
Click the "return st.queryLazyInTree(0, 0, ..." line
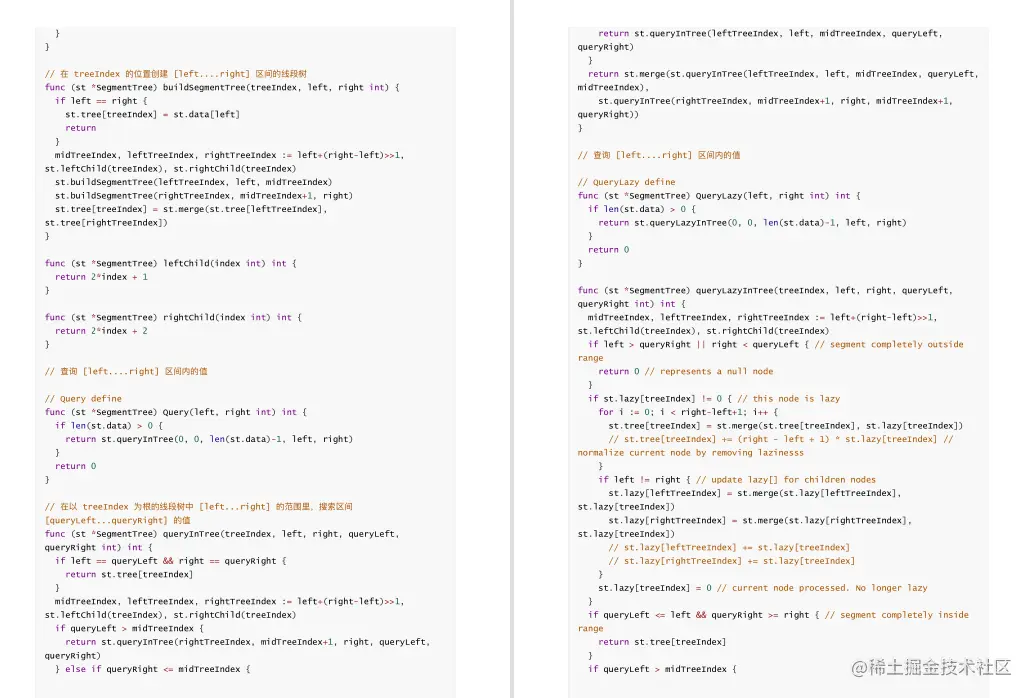(752, 223)
